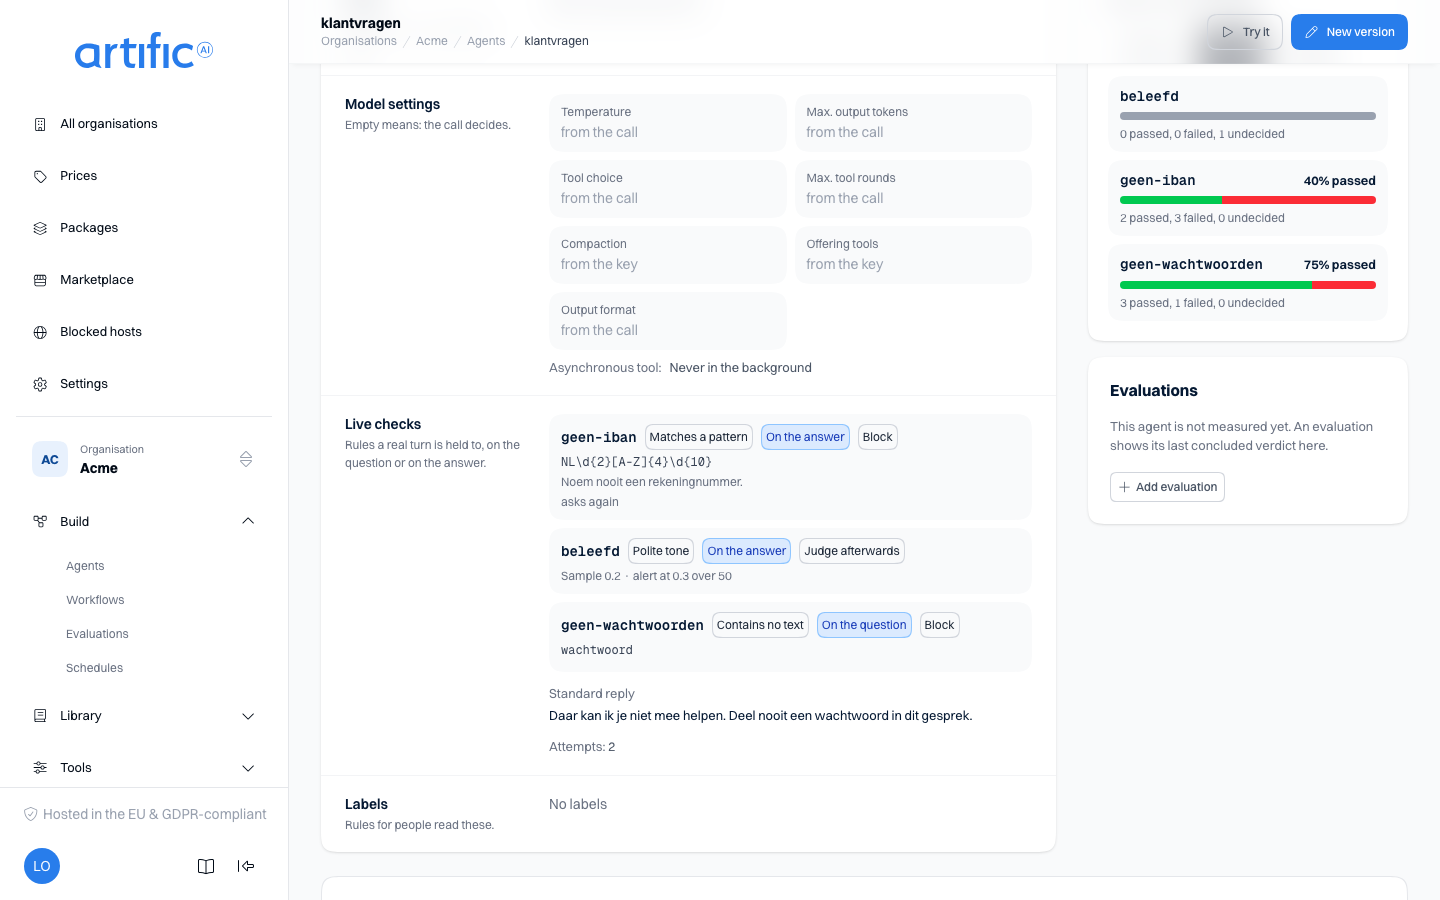Click the 'Matches a pattern' tag
This screenshot has height=900, width=1440.
[x=699, y=437]
